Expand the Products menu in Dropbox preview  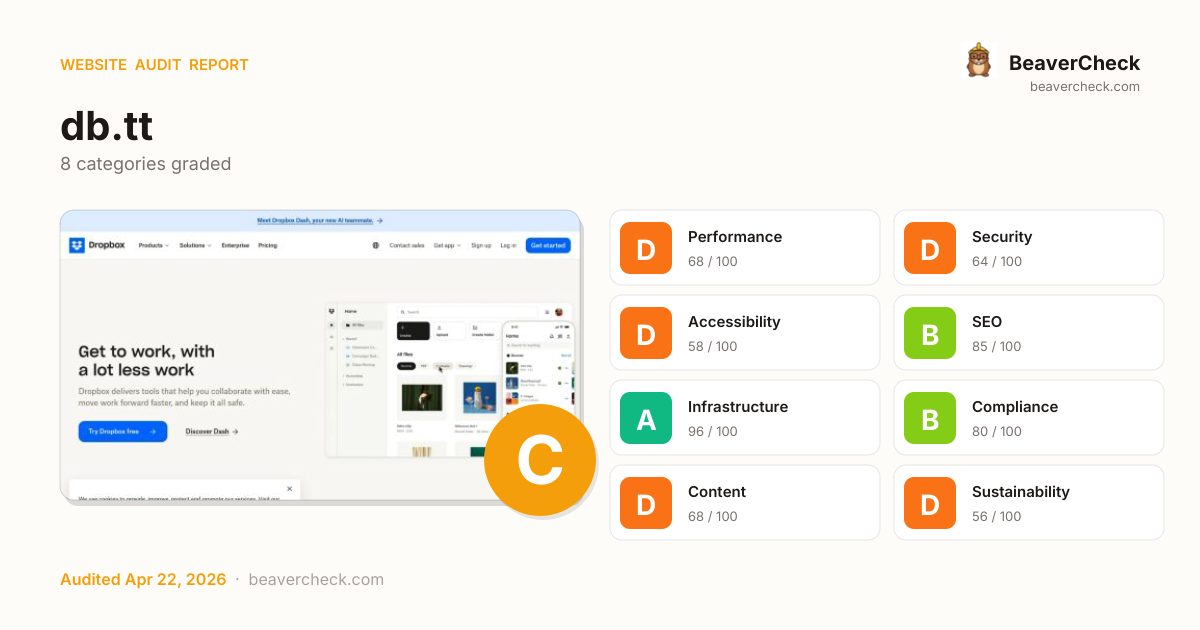153,245
